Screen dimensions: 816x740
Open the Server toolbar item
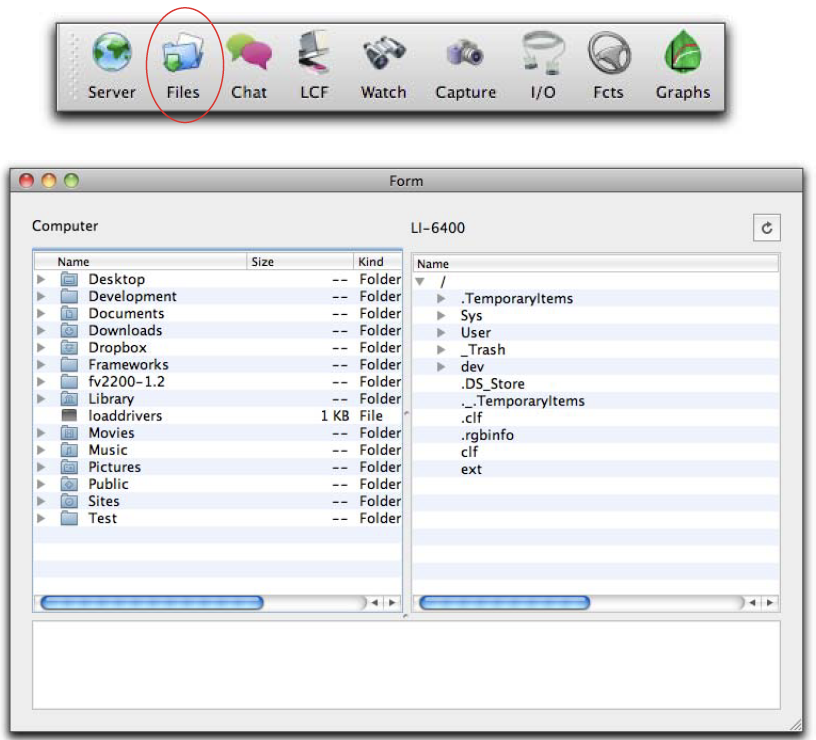tap(111, 66)
